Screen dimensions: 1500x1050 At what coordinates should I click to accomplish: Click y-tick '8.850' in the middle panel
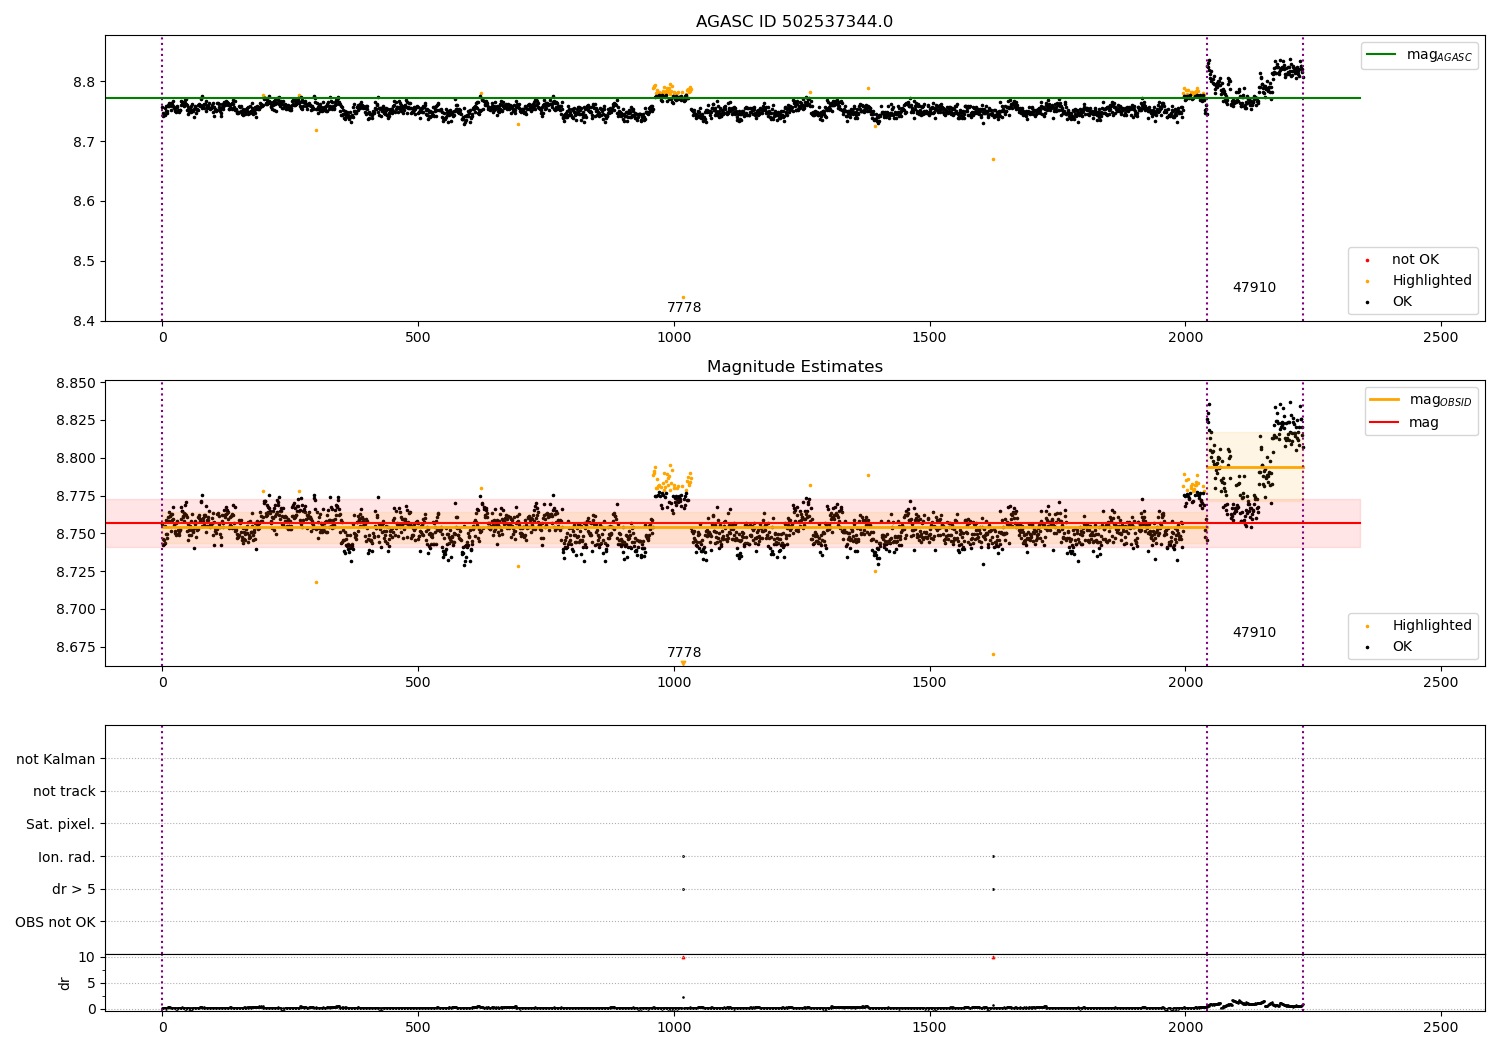pyautogui.click(x=76, y=384)
